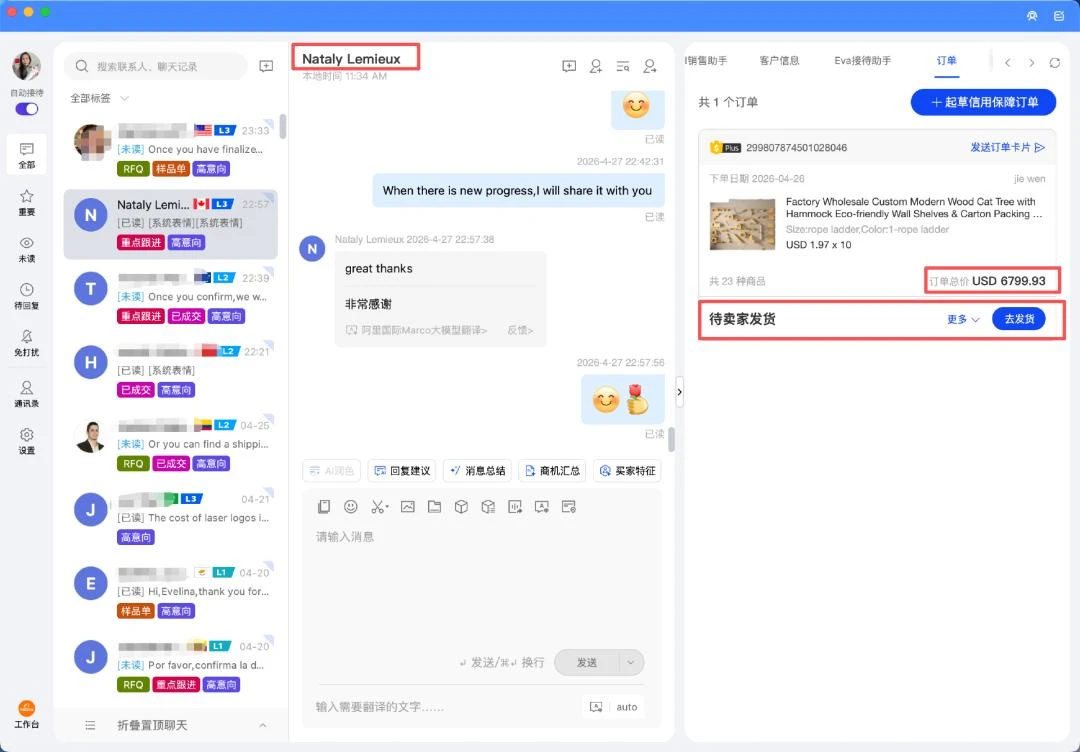Click the auto translate language selector

pos(614,707)
